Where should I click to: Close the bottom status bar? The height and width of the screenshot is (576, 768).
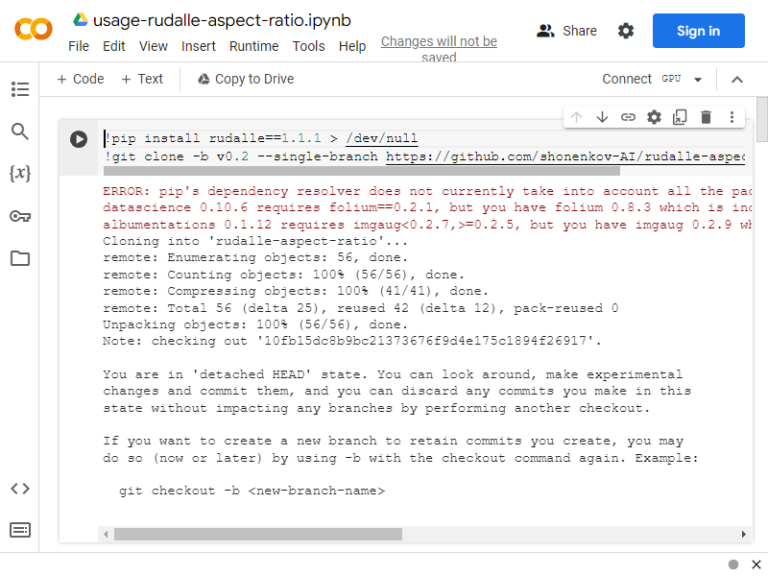pyautogui.click(x=756, y=564)
